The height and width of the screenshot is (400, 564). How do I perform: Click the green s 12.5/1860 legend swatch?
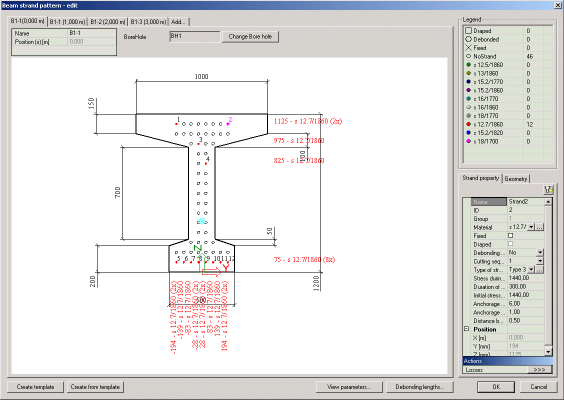[468, 65]
